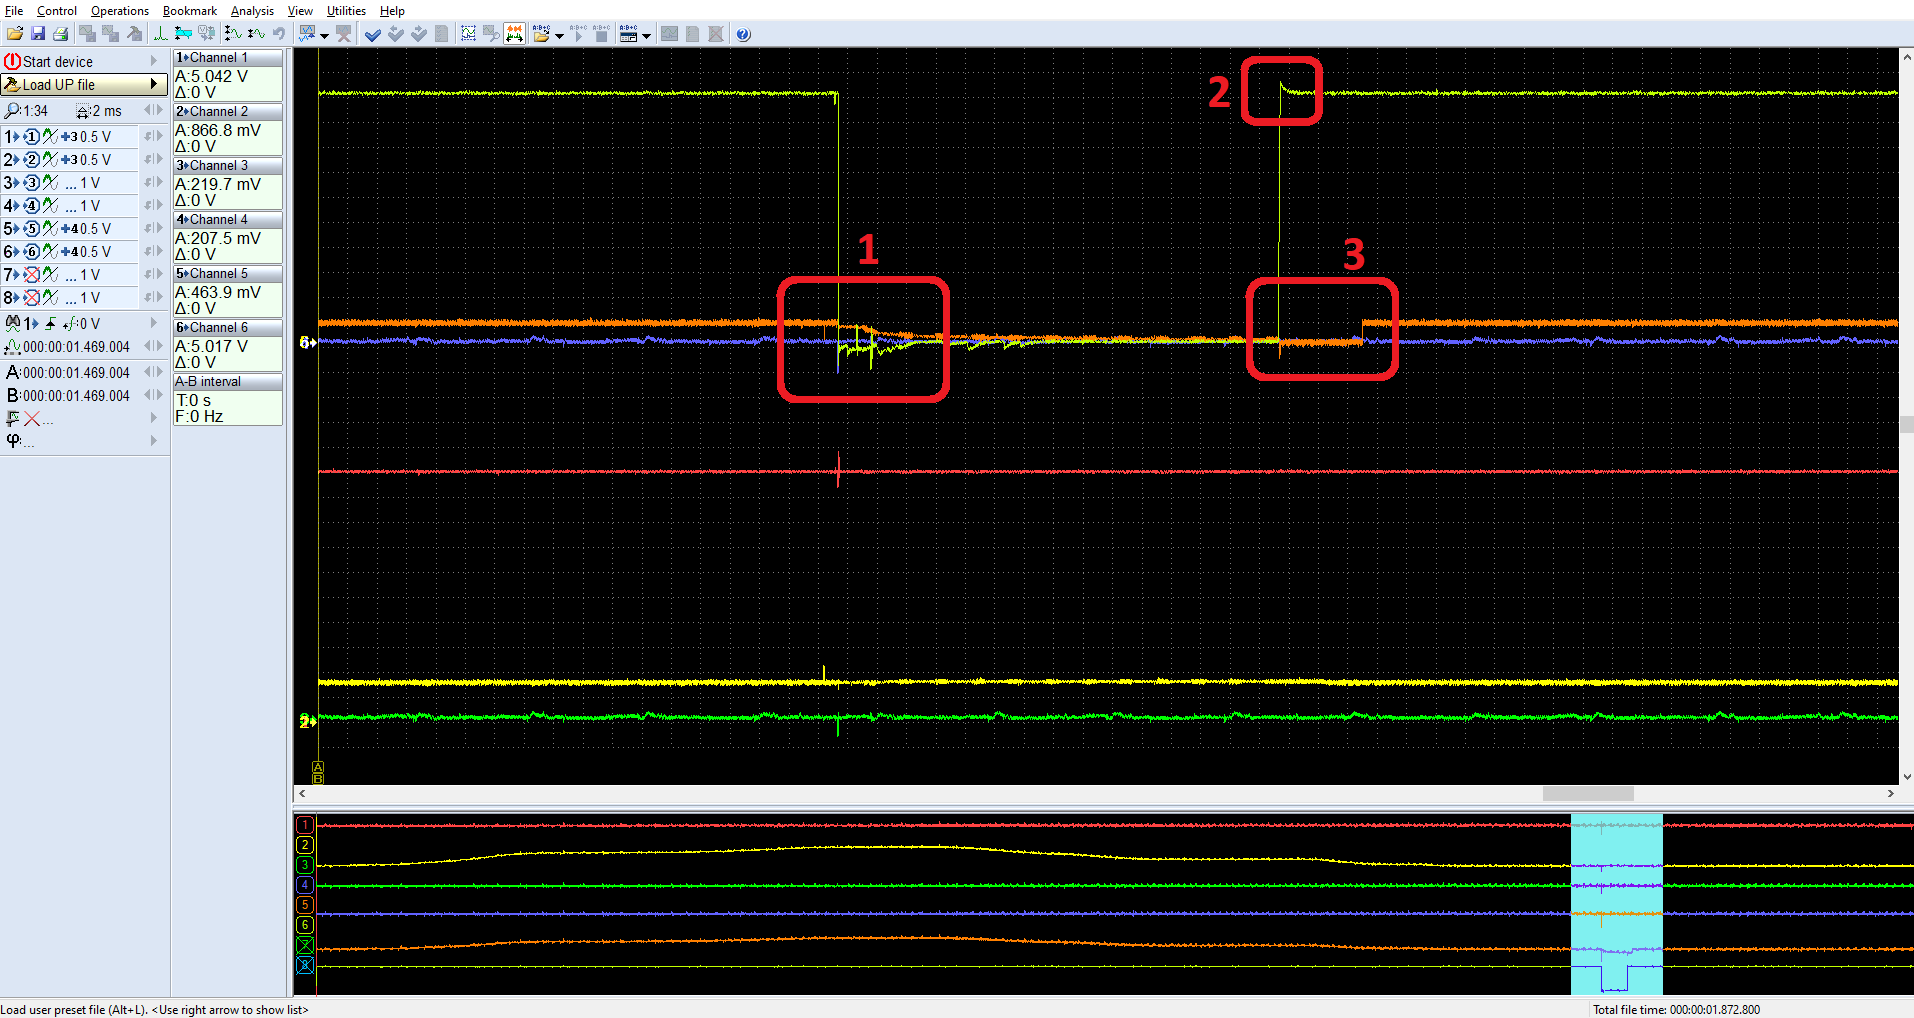Screen dimensions: 1914x1018
Task: Click the Open file folder toolbar icon
Action: (x=15, y=34)
